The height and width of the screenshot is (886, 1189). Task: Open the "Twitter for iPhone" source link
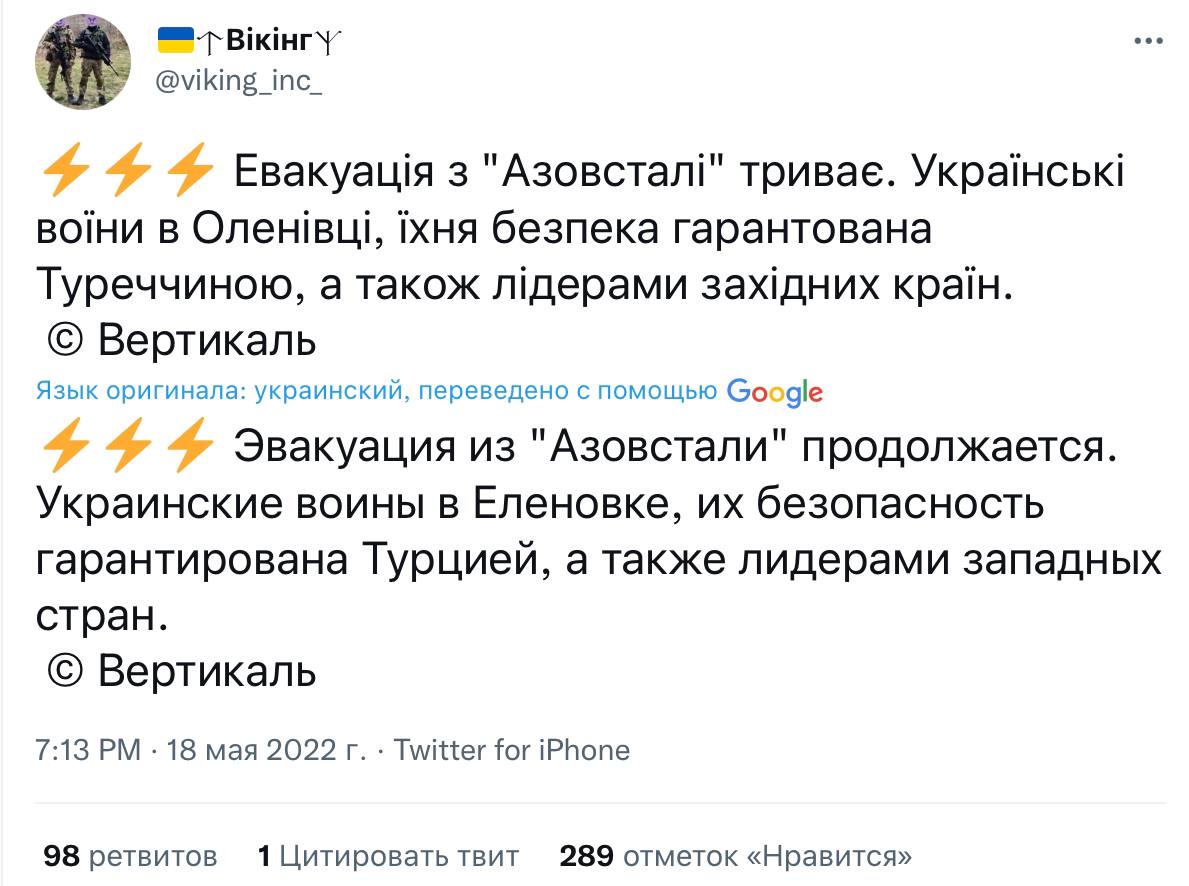(x=512, y=749)
